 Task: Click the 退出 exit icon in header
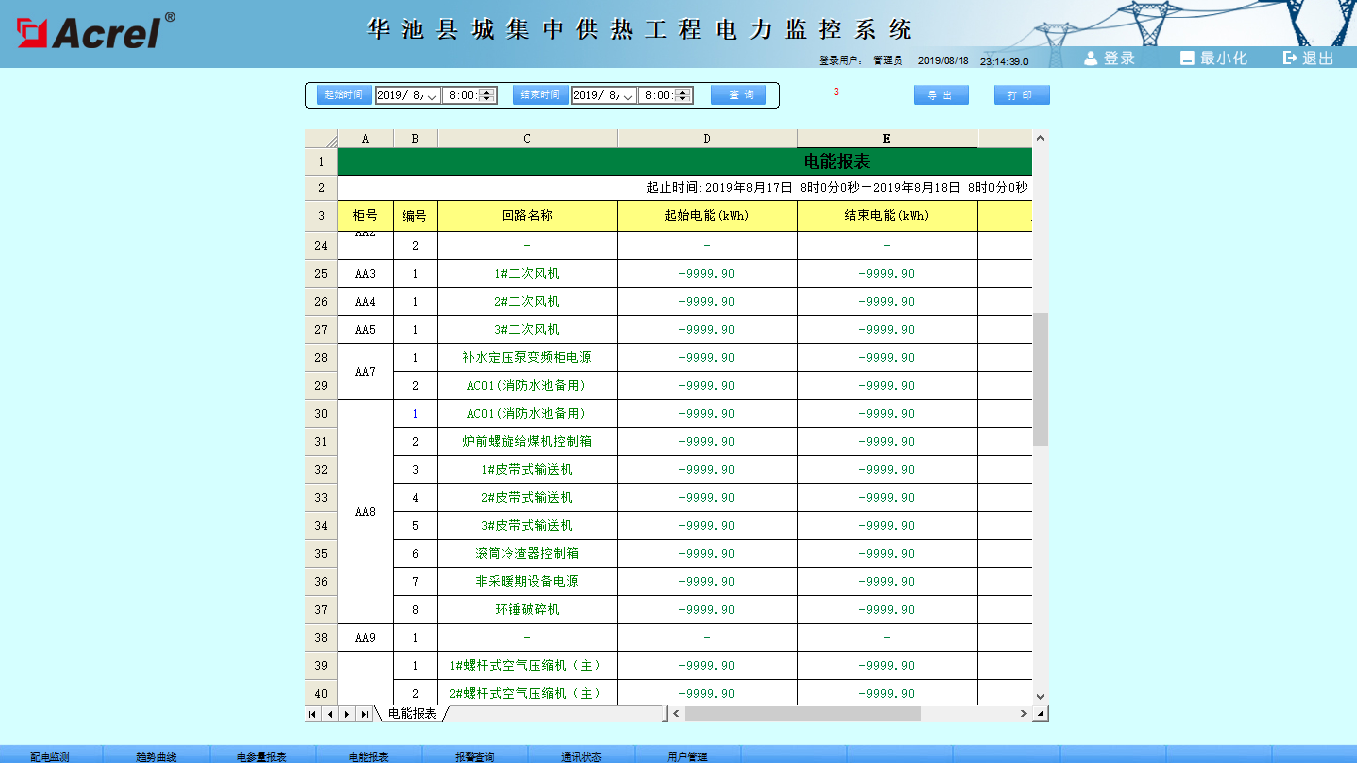pyautogui.click(x=1290, y=58)
